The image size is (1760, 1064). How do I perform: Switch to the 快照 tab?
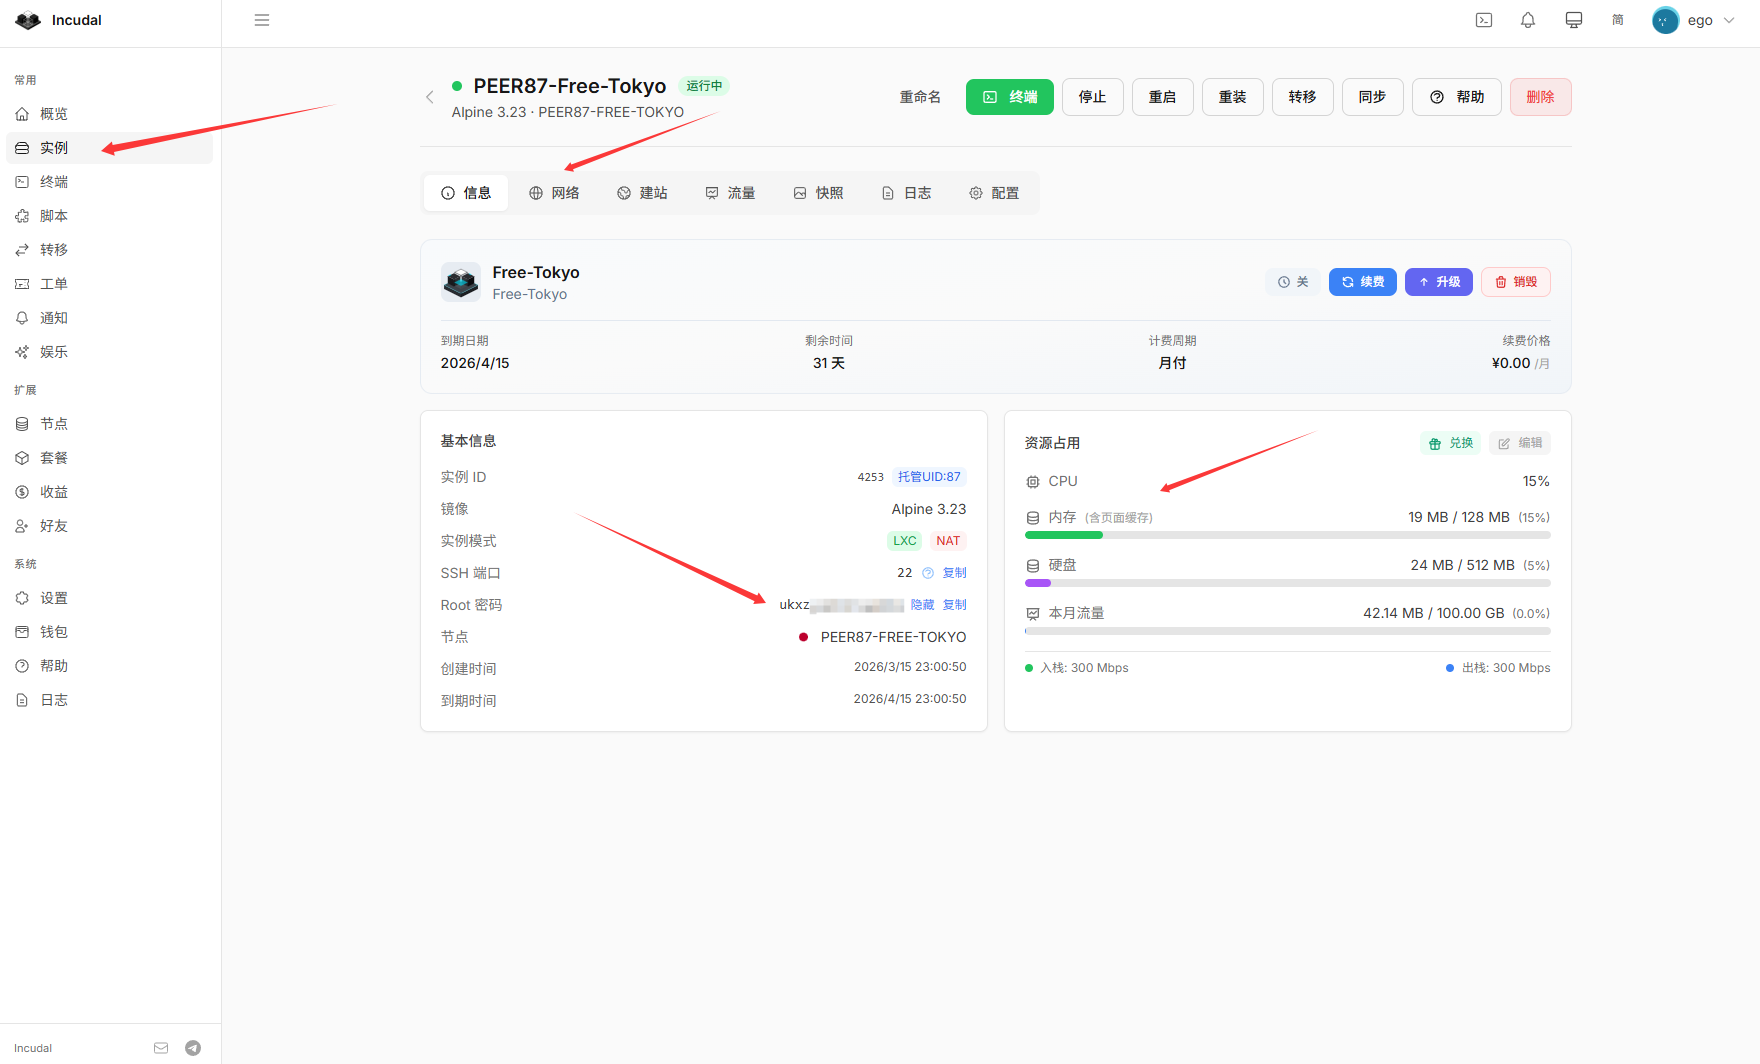click(x=818, y=193)
